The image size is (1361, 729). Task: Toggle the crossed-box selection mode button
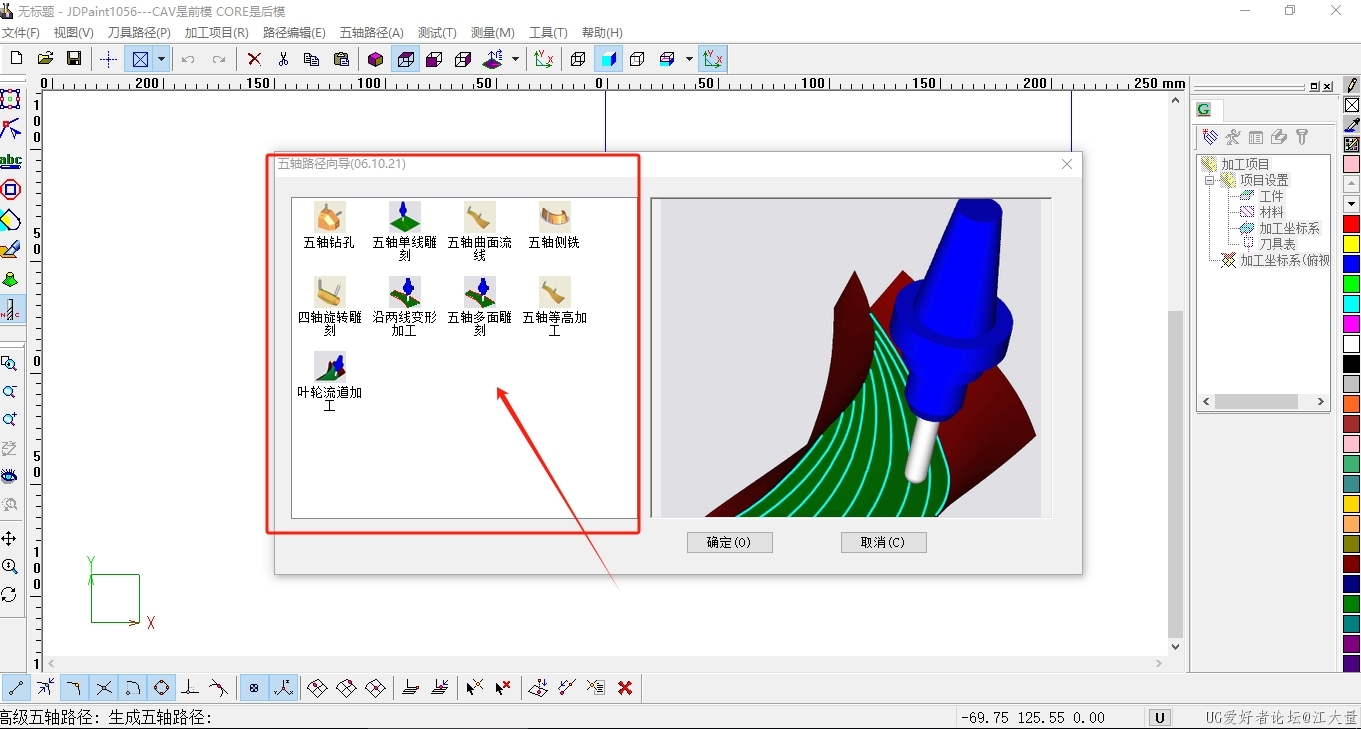click(x=141, y=59)
